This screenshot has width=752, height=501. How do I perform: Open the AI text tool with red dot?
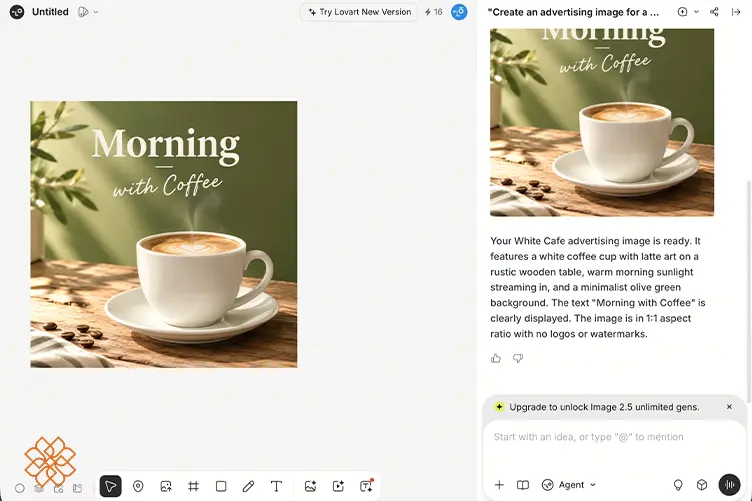pos(366,486)
